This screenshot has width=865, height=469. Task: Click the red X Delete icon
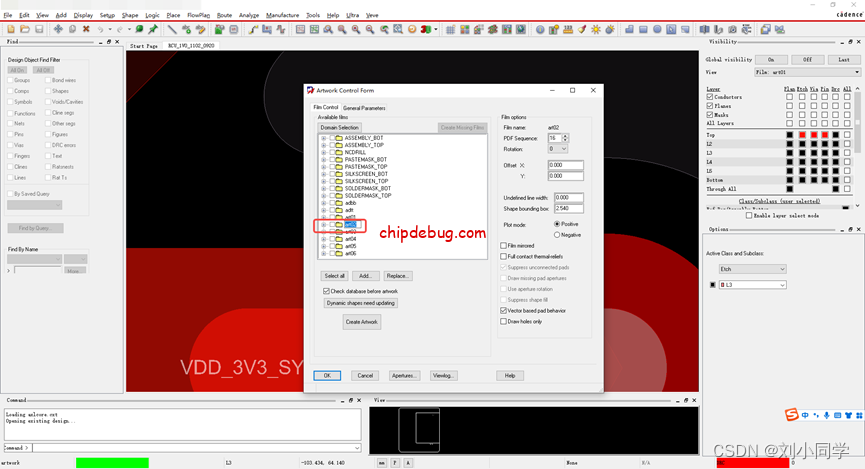coord(85,29)
